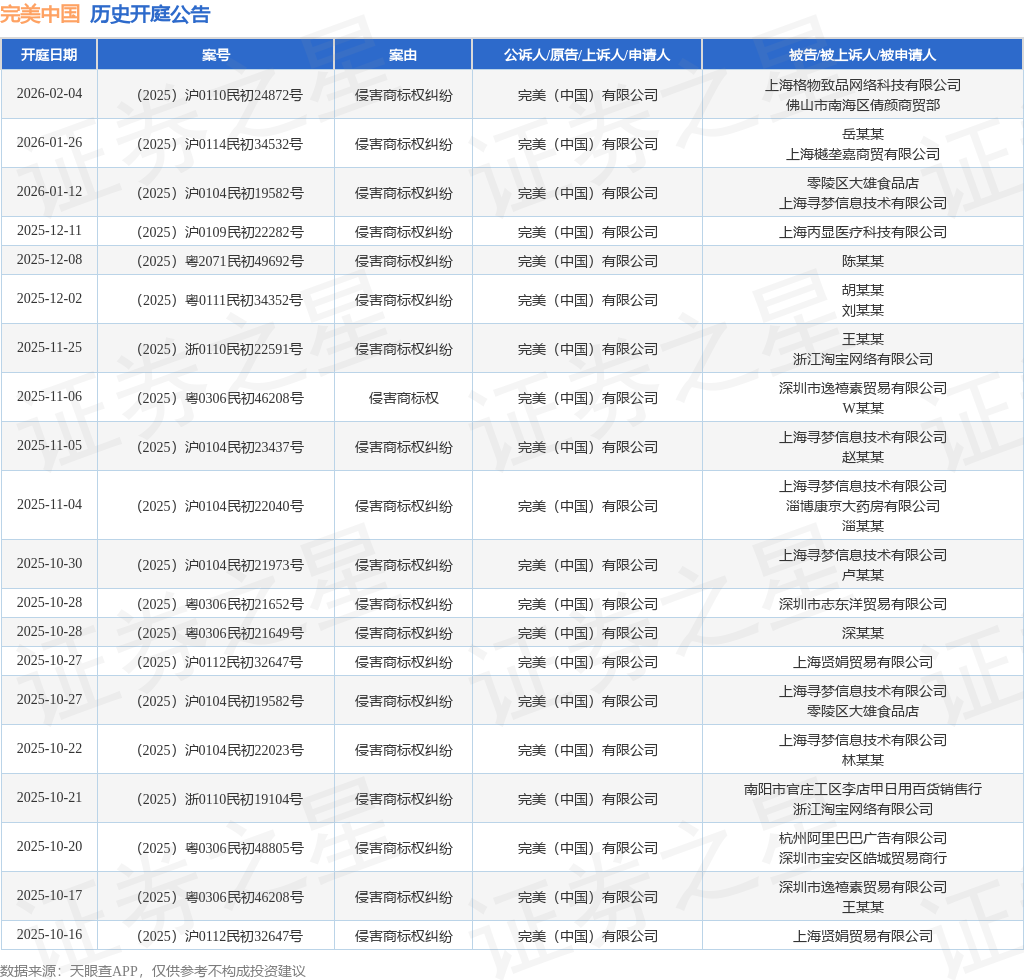1024x980 pixels.
Task: Click defendant '卢某某'
Action: [x=863, y=575]
